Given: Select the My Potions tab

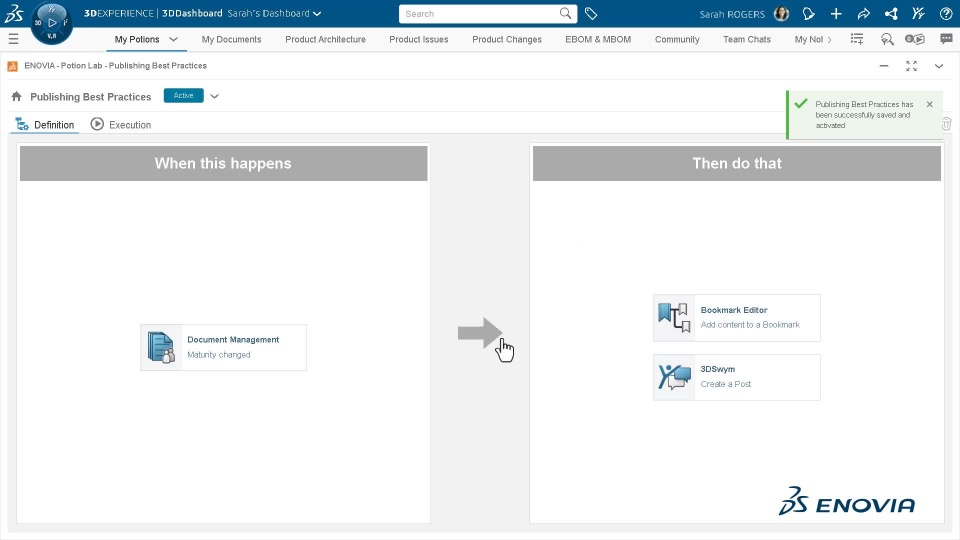Looking at the screenshot, I should tap(137, 39).
